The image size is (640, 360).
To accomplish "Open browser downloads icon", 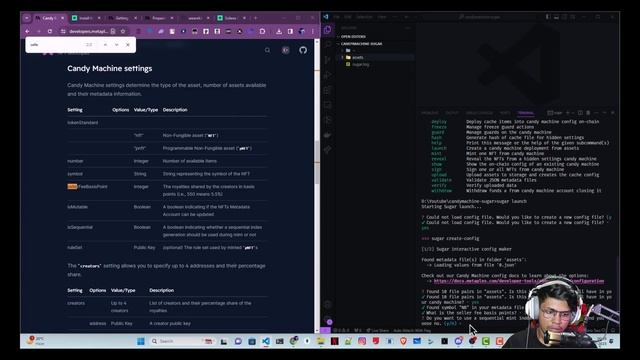I will [279, 31].
